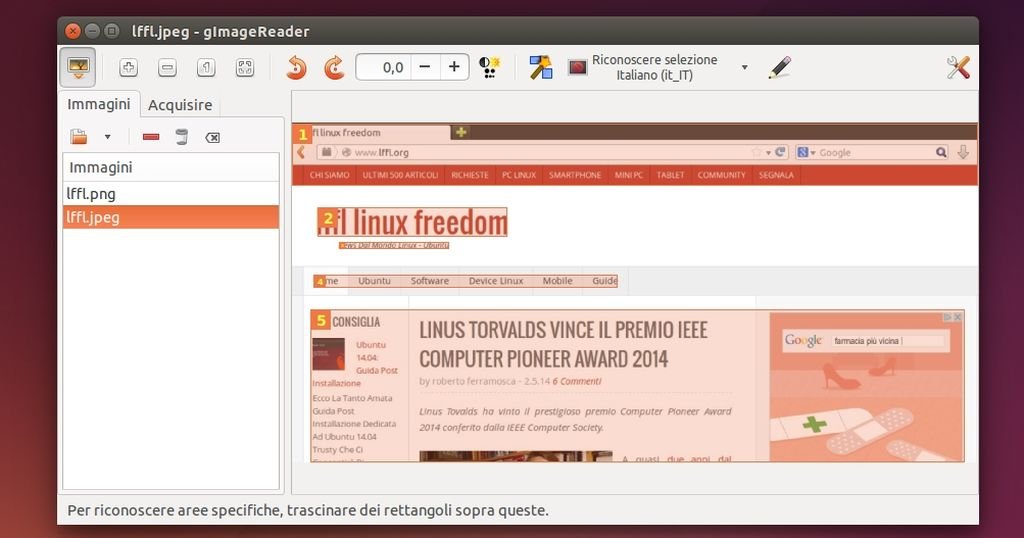The image size is (1024, 538).
Task: Open the recognition language dropdown arrow
Action: point(744,67)
